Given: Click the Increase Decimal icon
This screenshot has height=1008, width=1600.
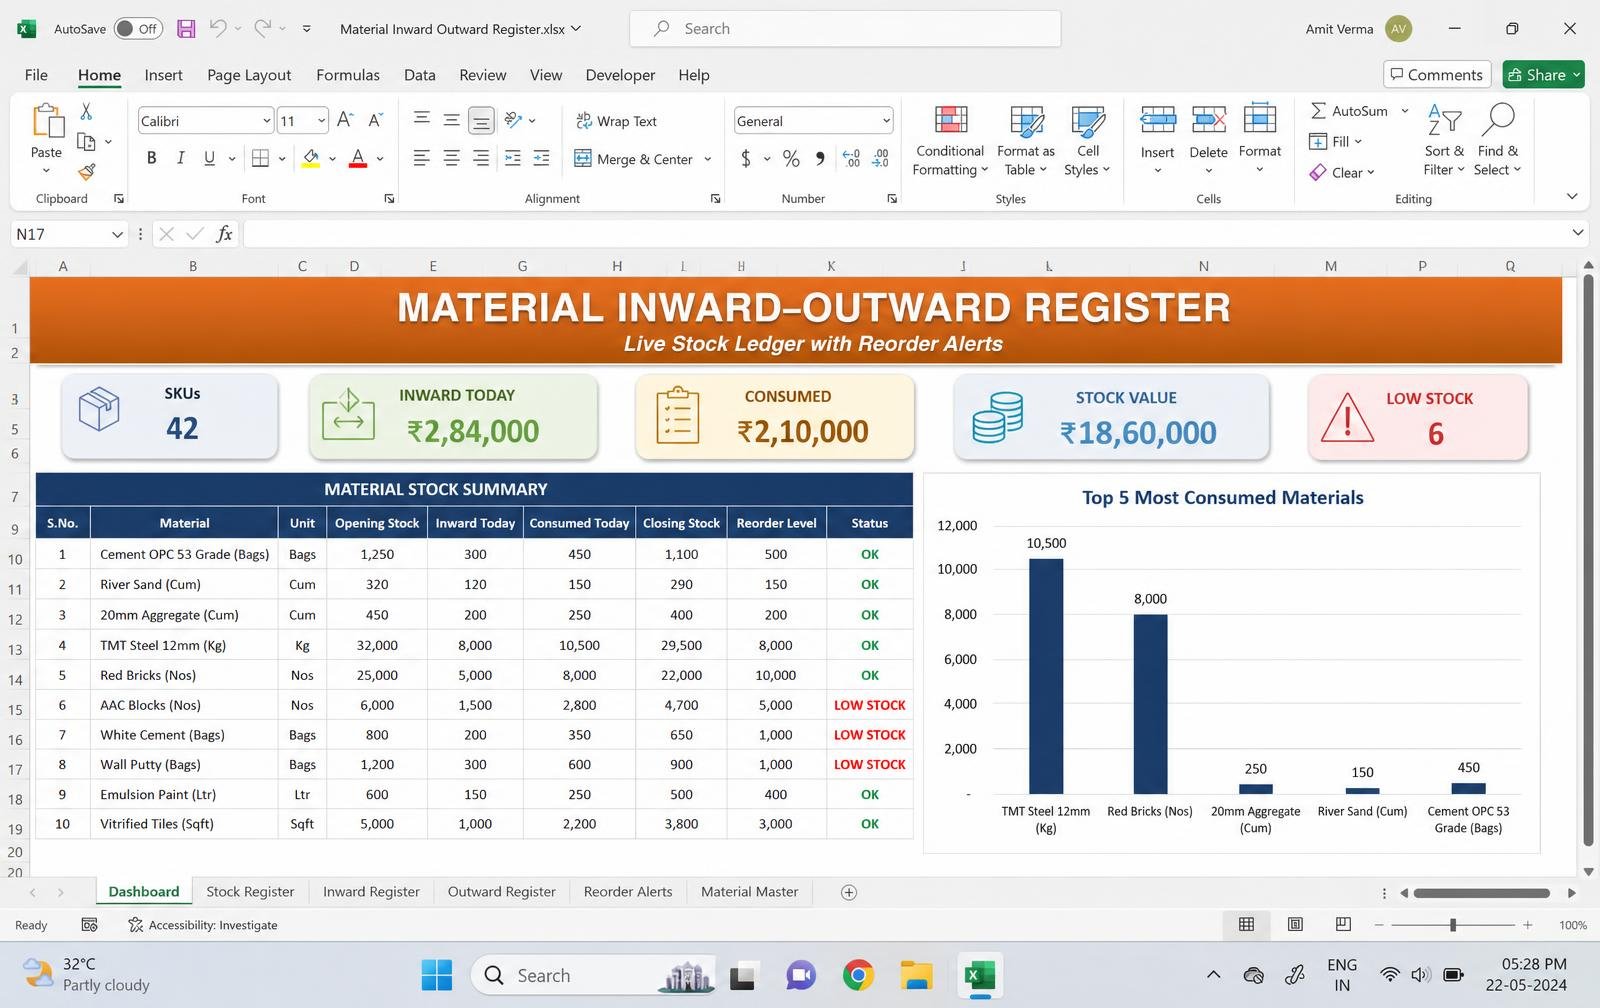Looking at the screenshot, I should click(x=851, y=158).
